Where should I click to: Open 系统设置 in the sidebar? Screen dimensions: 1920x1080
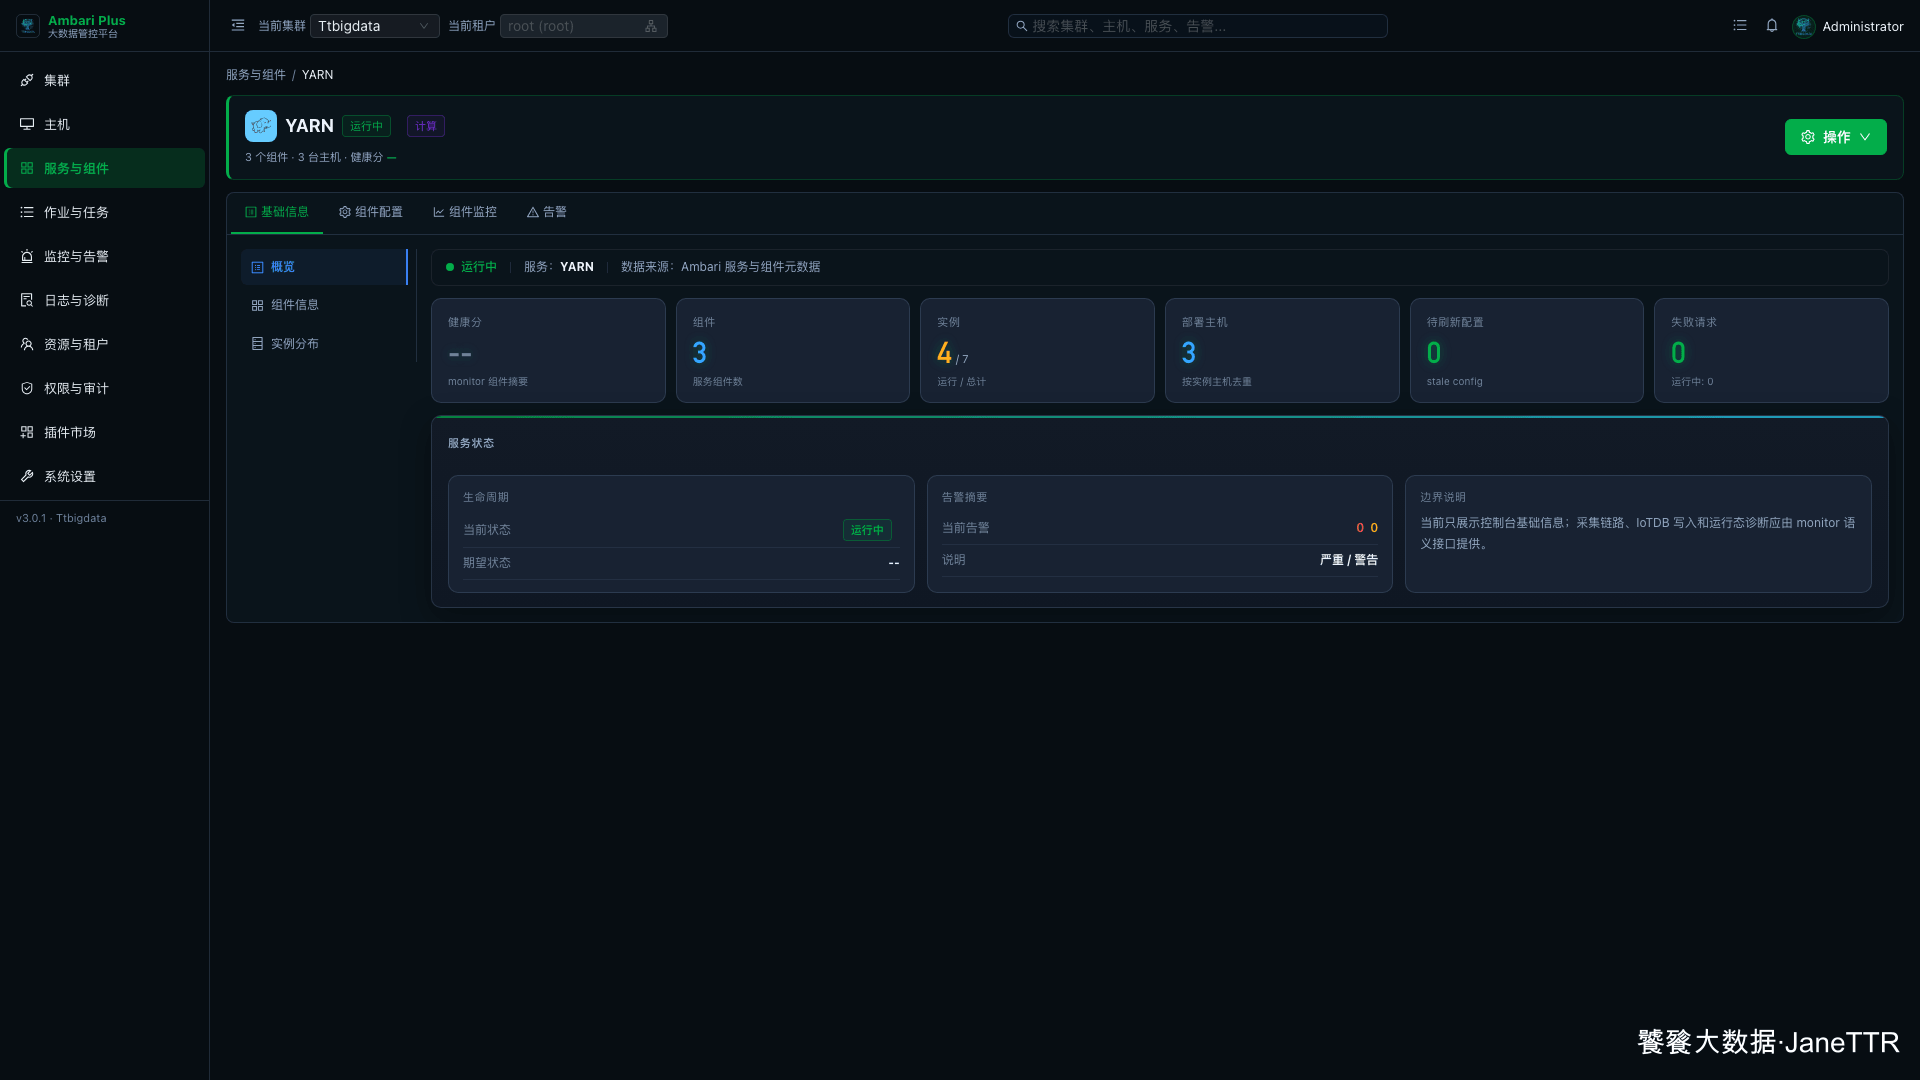[x=105, y=476]
